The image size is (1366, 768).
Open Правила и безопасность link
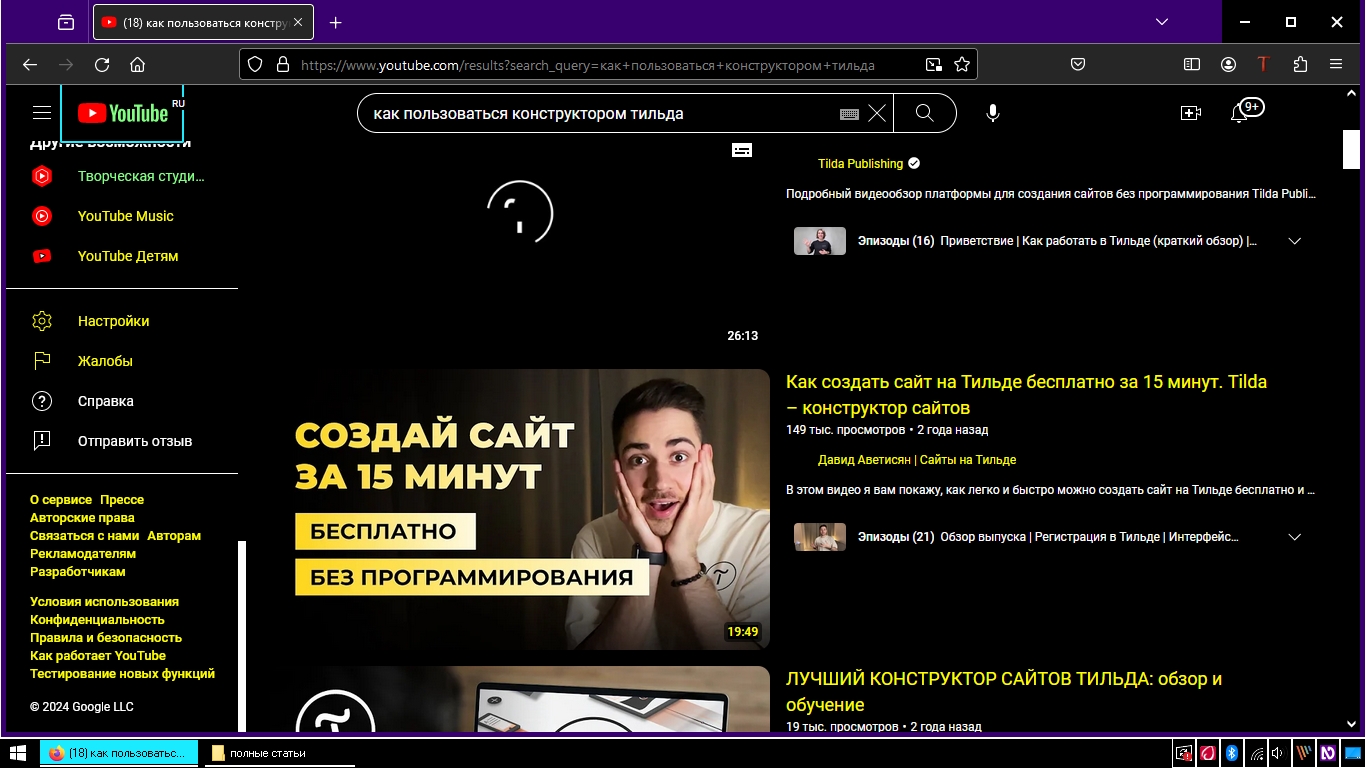(106, 637)
